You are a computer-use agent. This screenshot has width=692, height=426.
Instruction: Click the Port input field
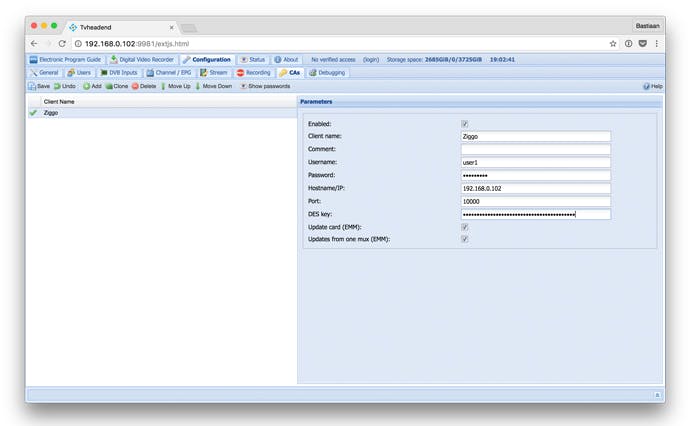click(x=536, y=201)
